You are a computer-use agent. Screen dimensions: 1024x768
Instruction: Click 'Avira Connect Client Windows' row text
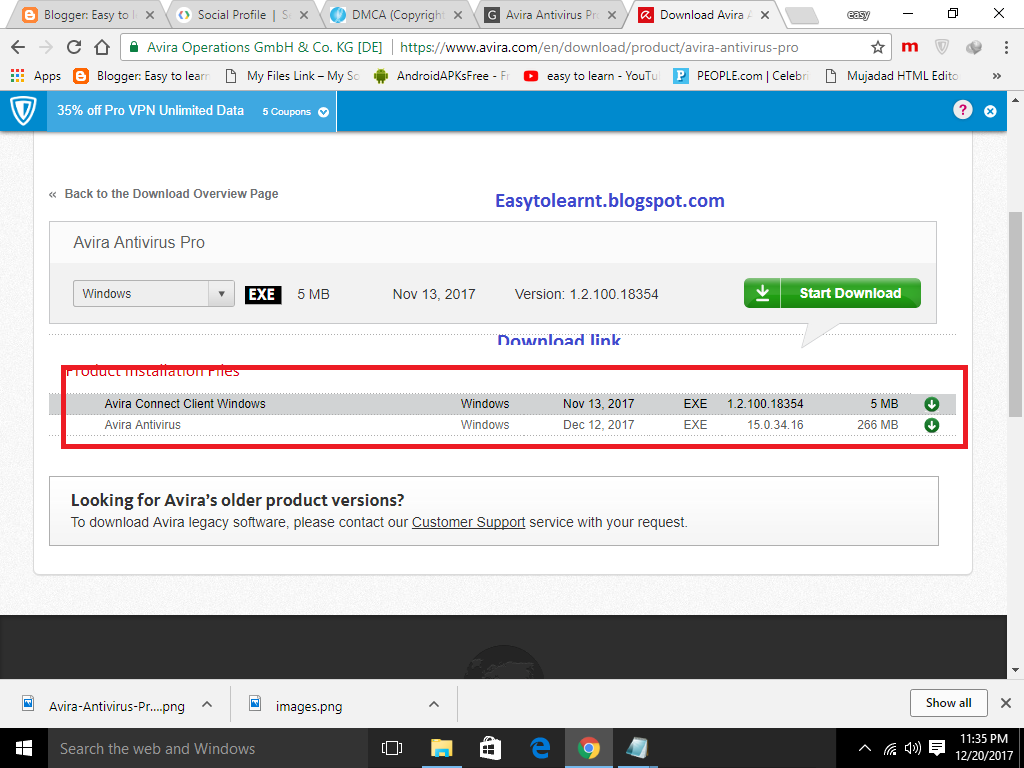click(185, 404)
